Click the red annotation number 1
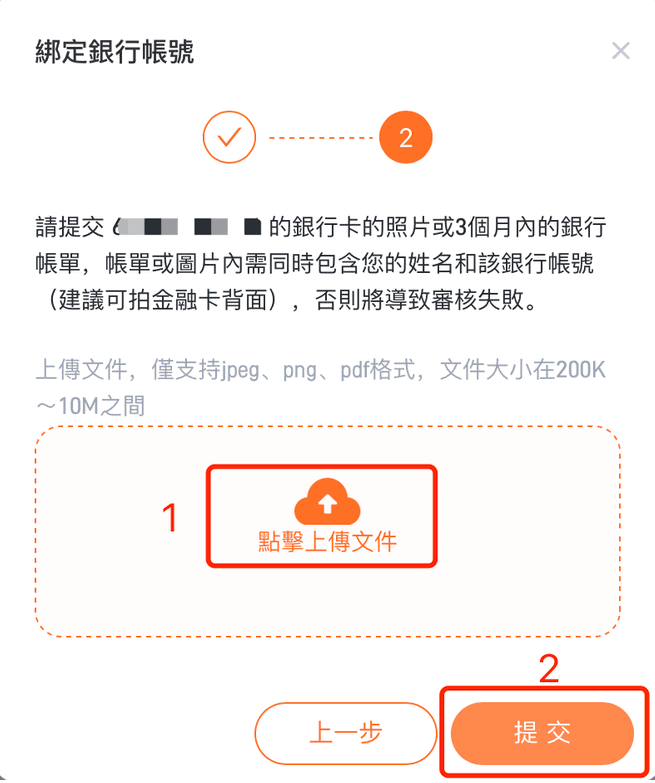 [x=170, y=518]
